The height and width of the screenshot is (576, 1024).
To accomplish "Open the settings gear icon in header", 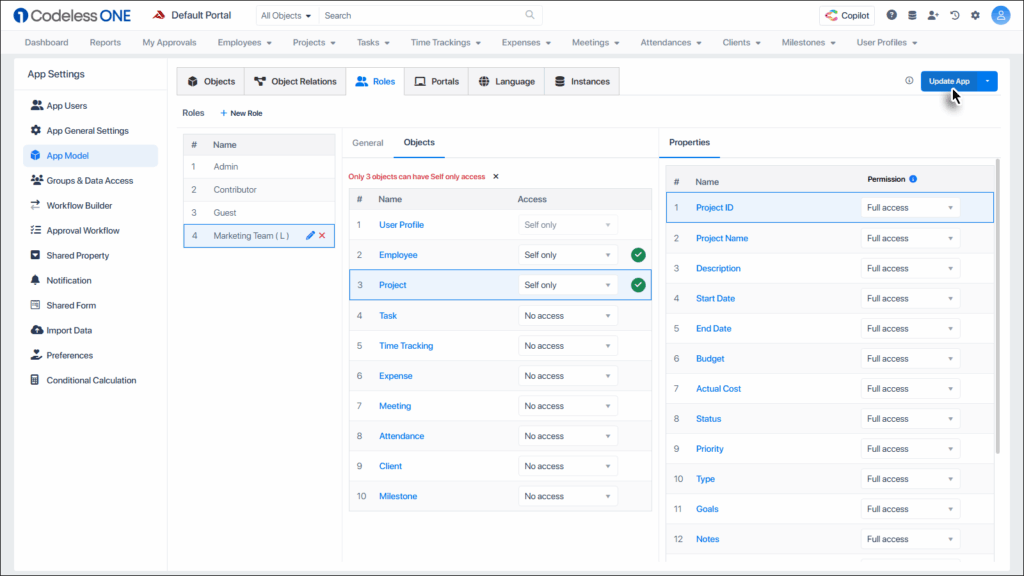I will 976,15.
